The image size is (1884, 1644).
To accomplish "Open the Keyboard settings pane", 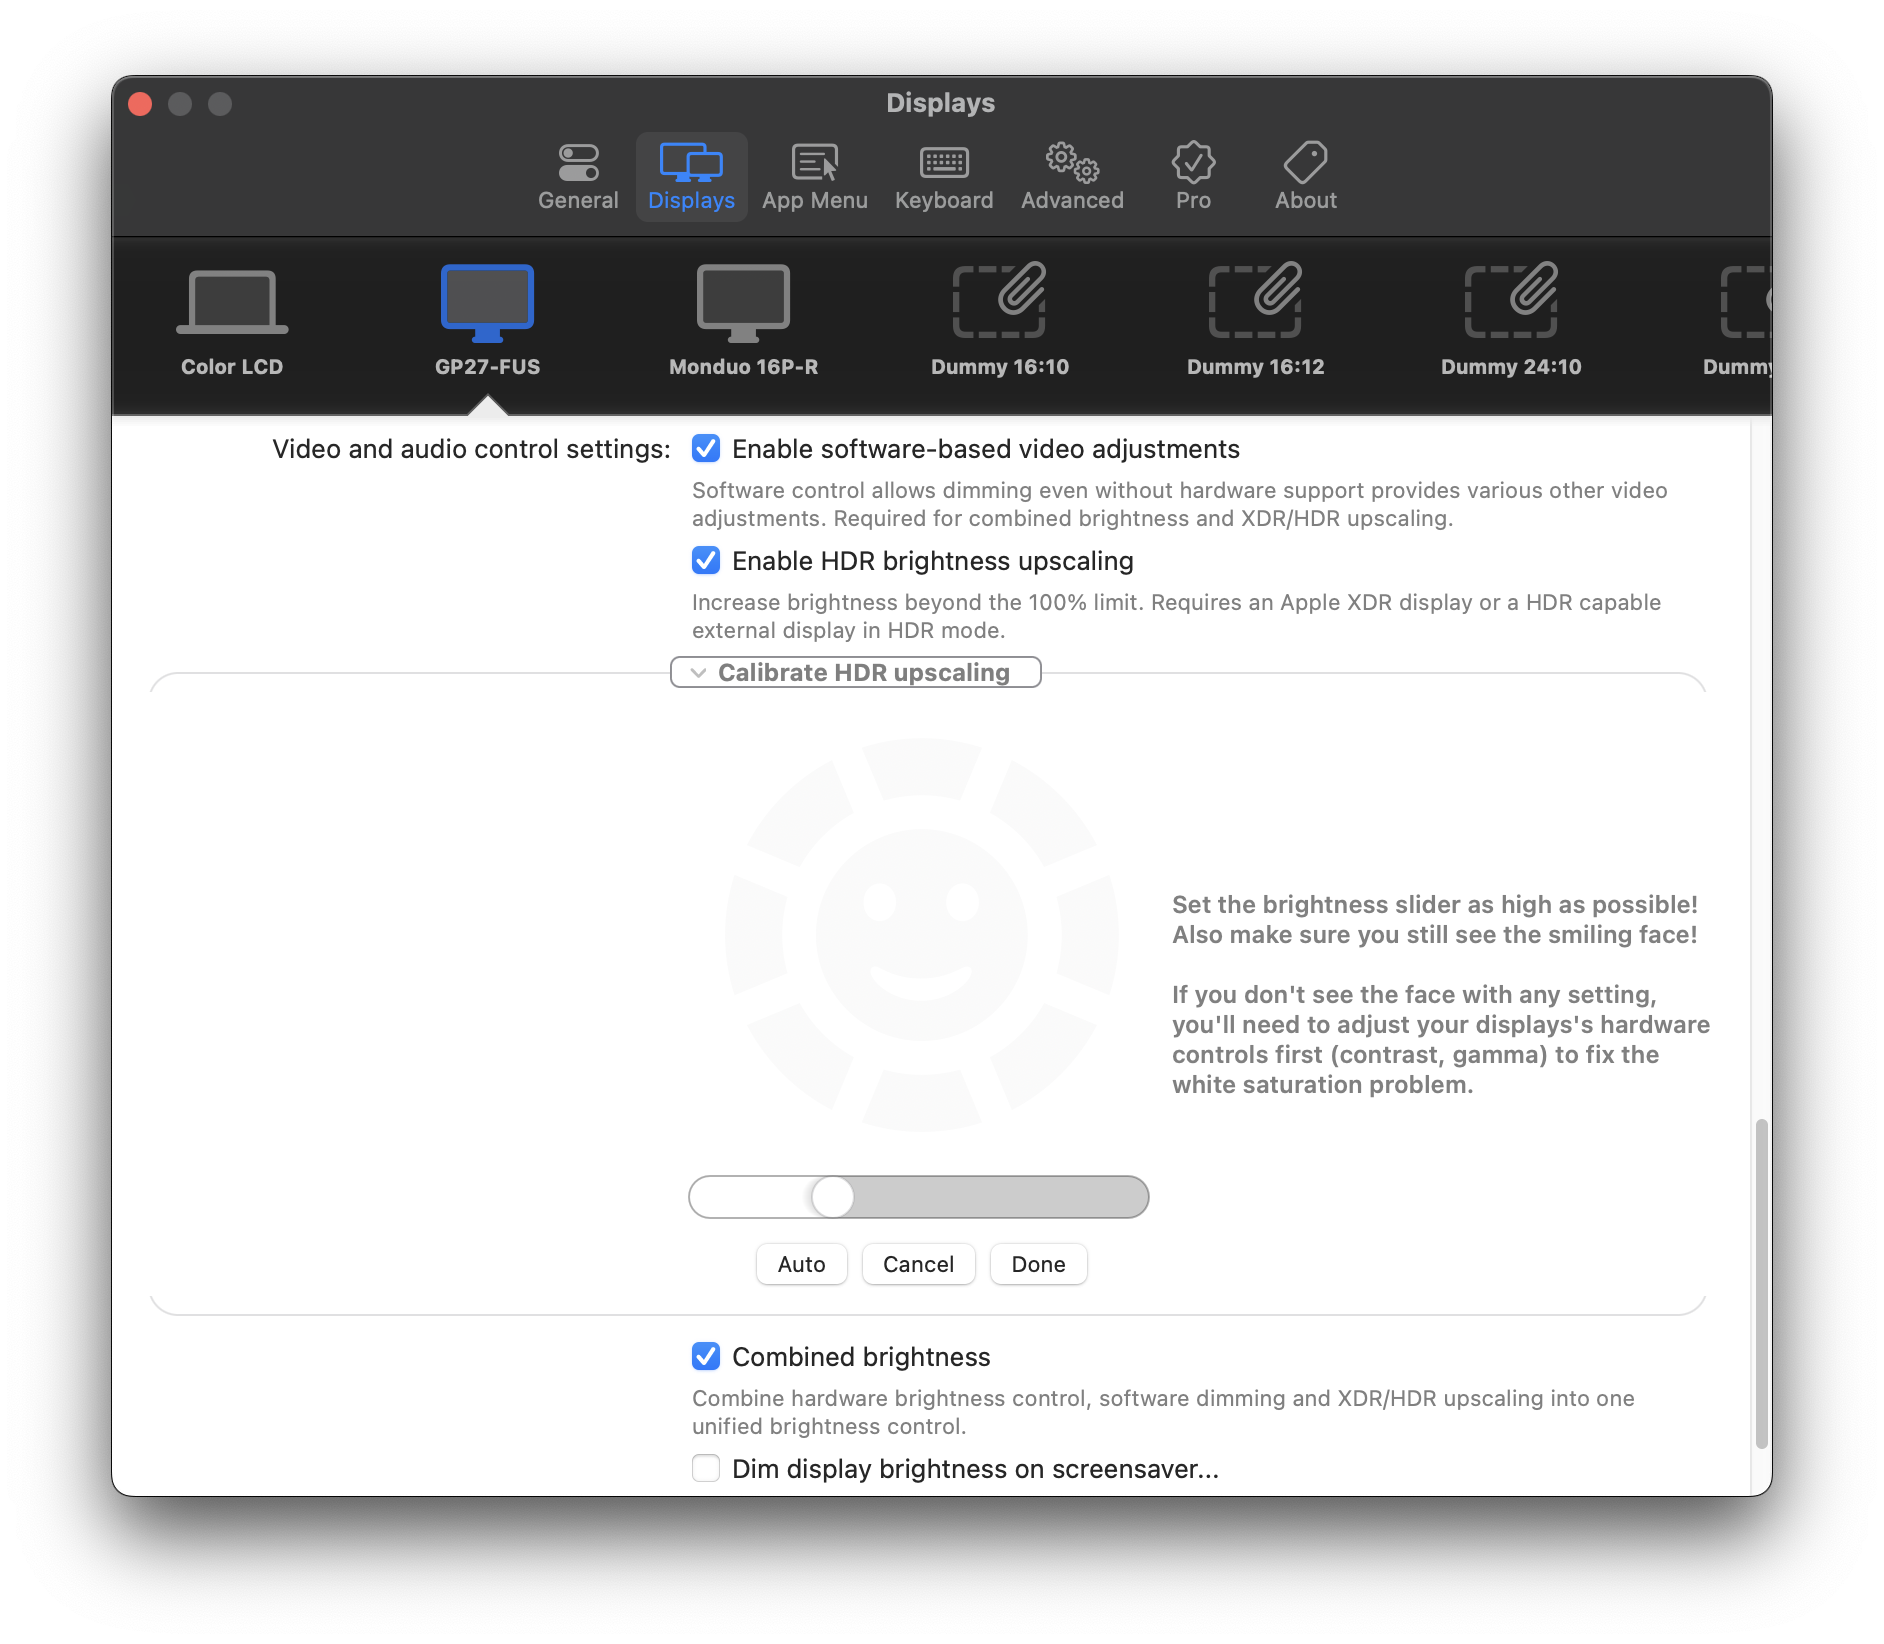I will pos(943,177).
